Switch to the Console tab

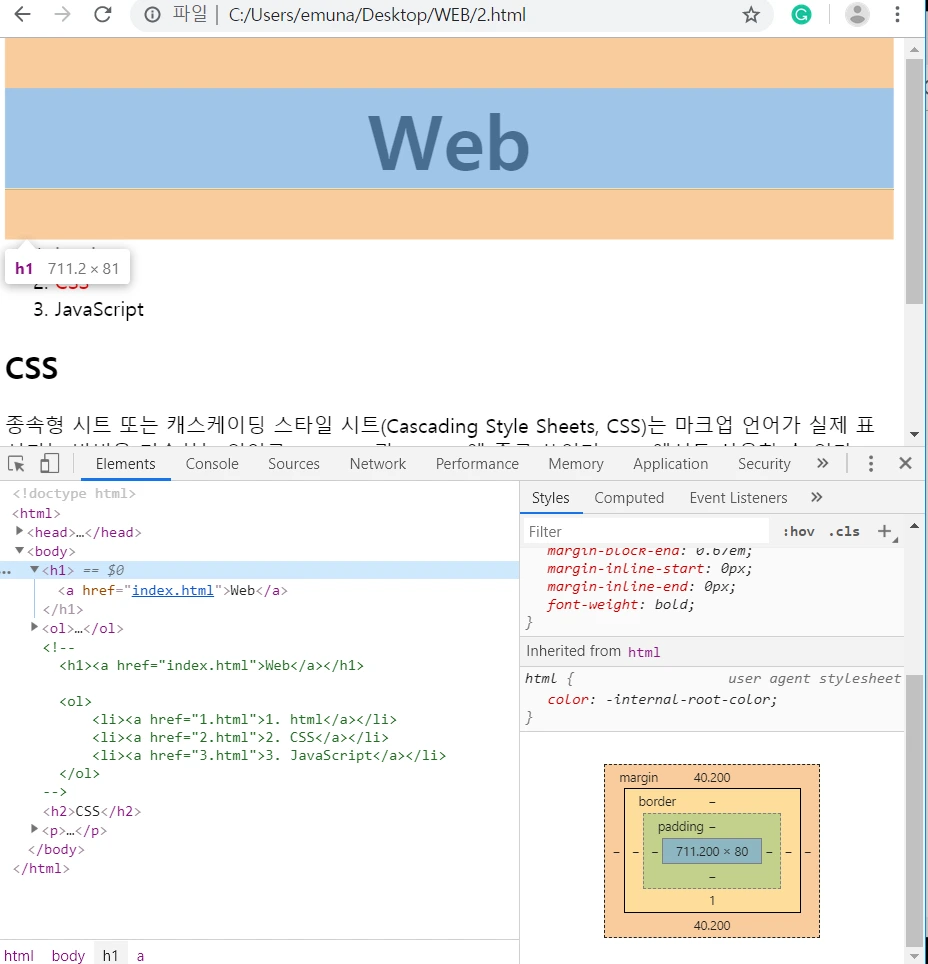(x=212, y=464)
